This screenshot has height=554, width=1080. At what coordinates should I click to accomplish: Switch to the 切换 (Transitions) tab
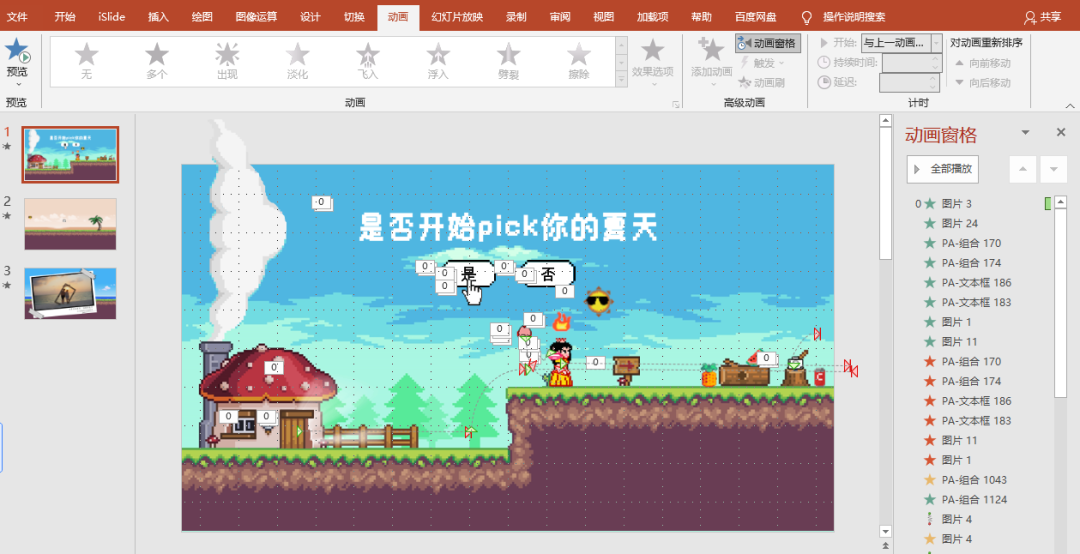point(354,17)
